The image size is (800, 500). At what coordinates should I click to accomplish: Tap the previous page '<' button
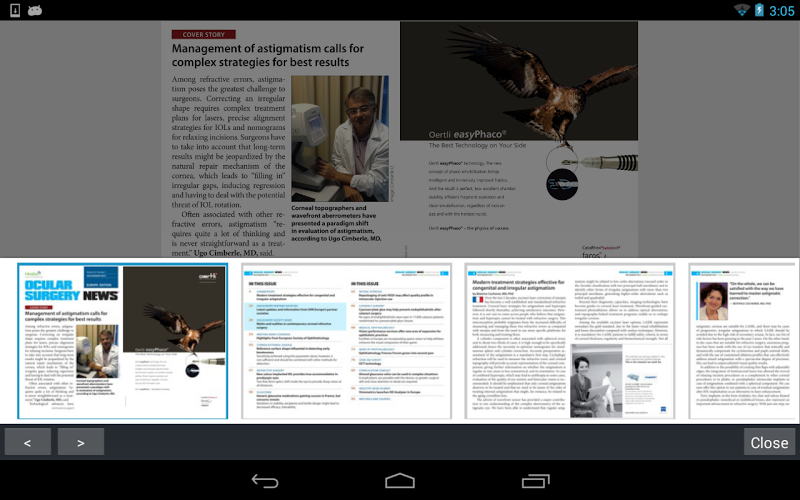[28, 442]
